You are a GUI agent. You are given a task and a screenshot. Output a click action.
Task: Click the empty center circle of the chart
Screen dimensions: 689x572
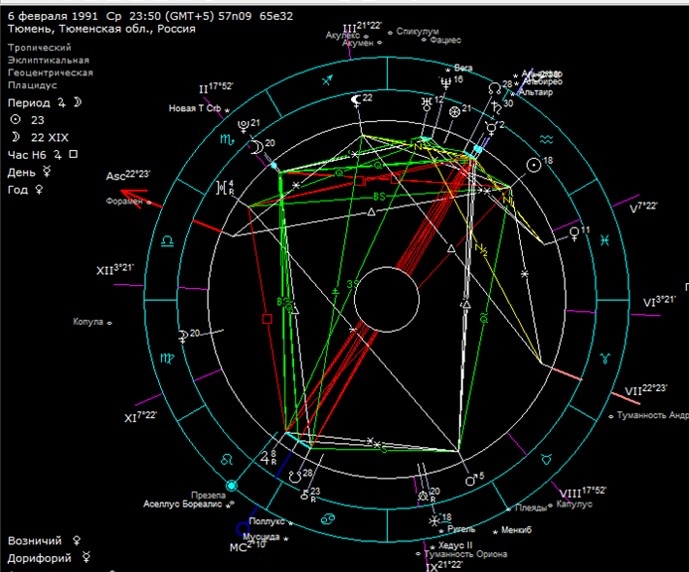[x=386, y=299]
